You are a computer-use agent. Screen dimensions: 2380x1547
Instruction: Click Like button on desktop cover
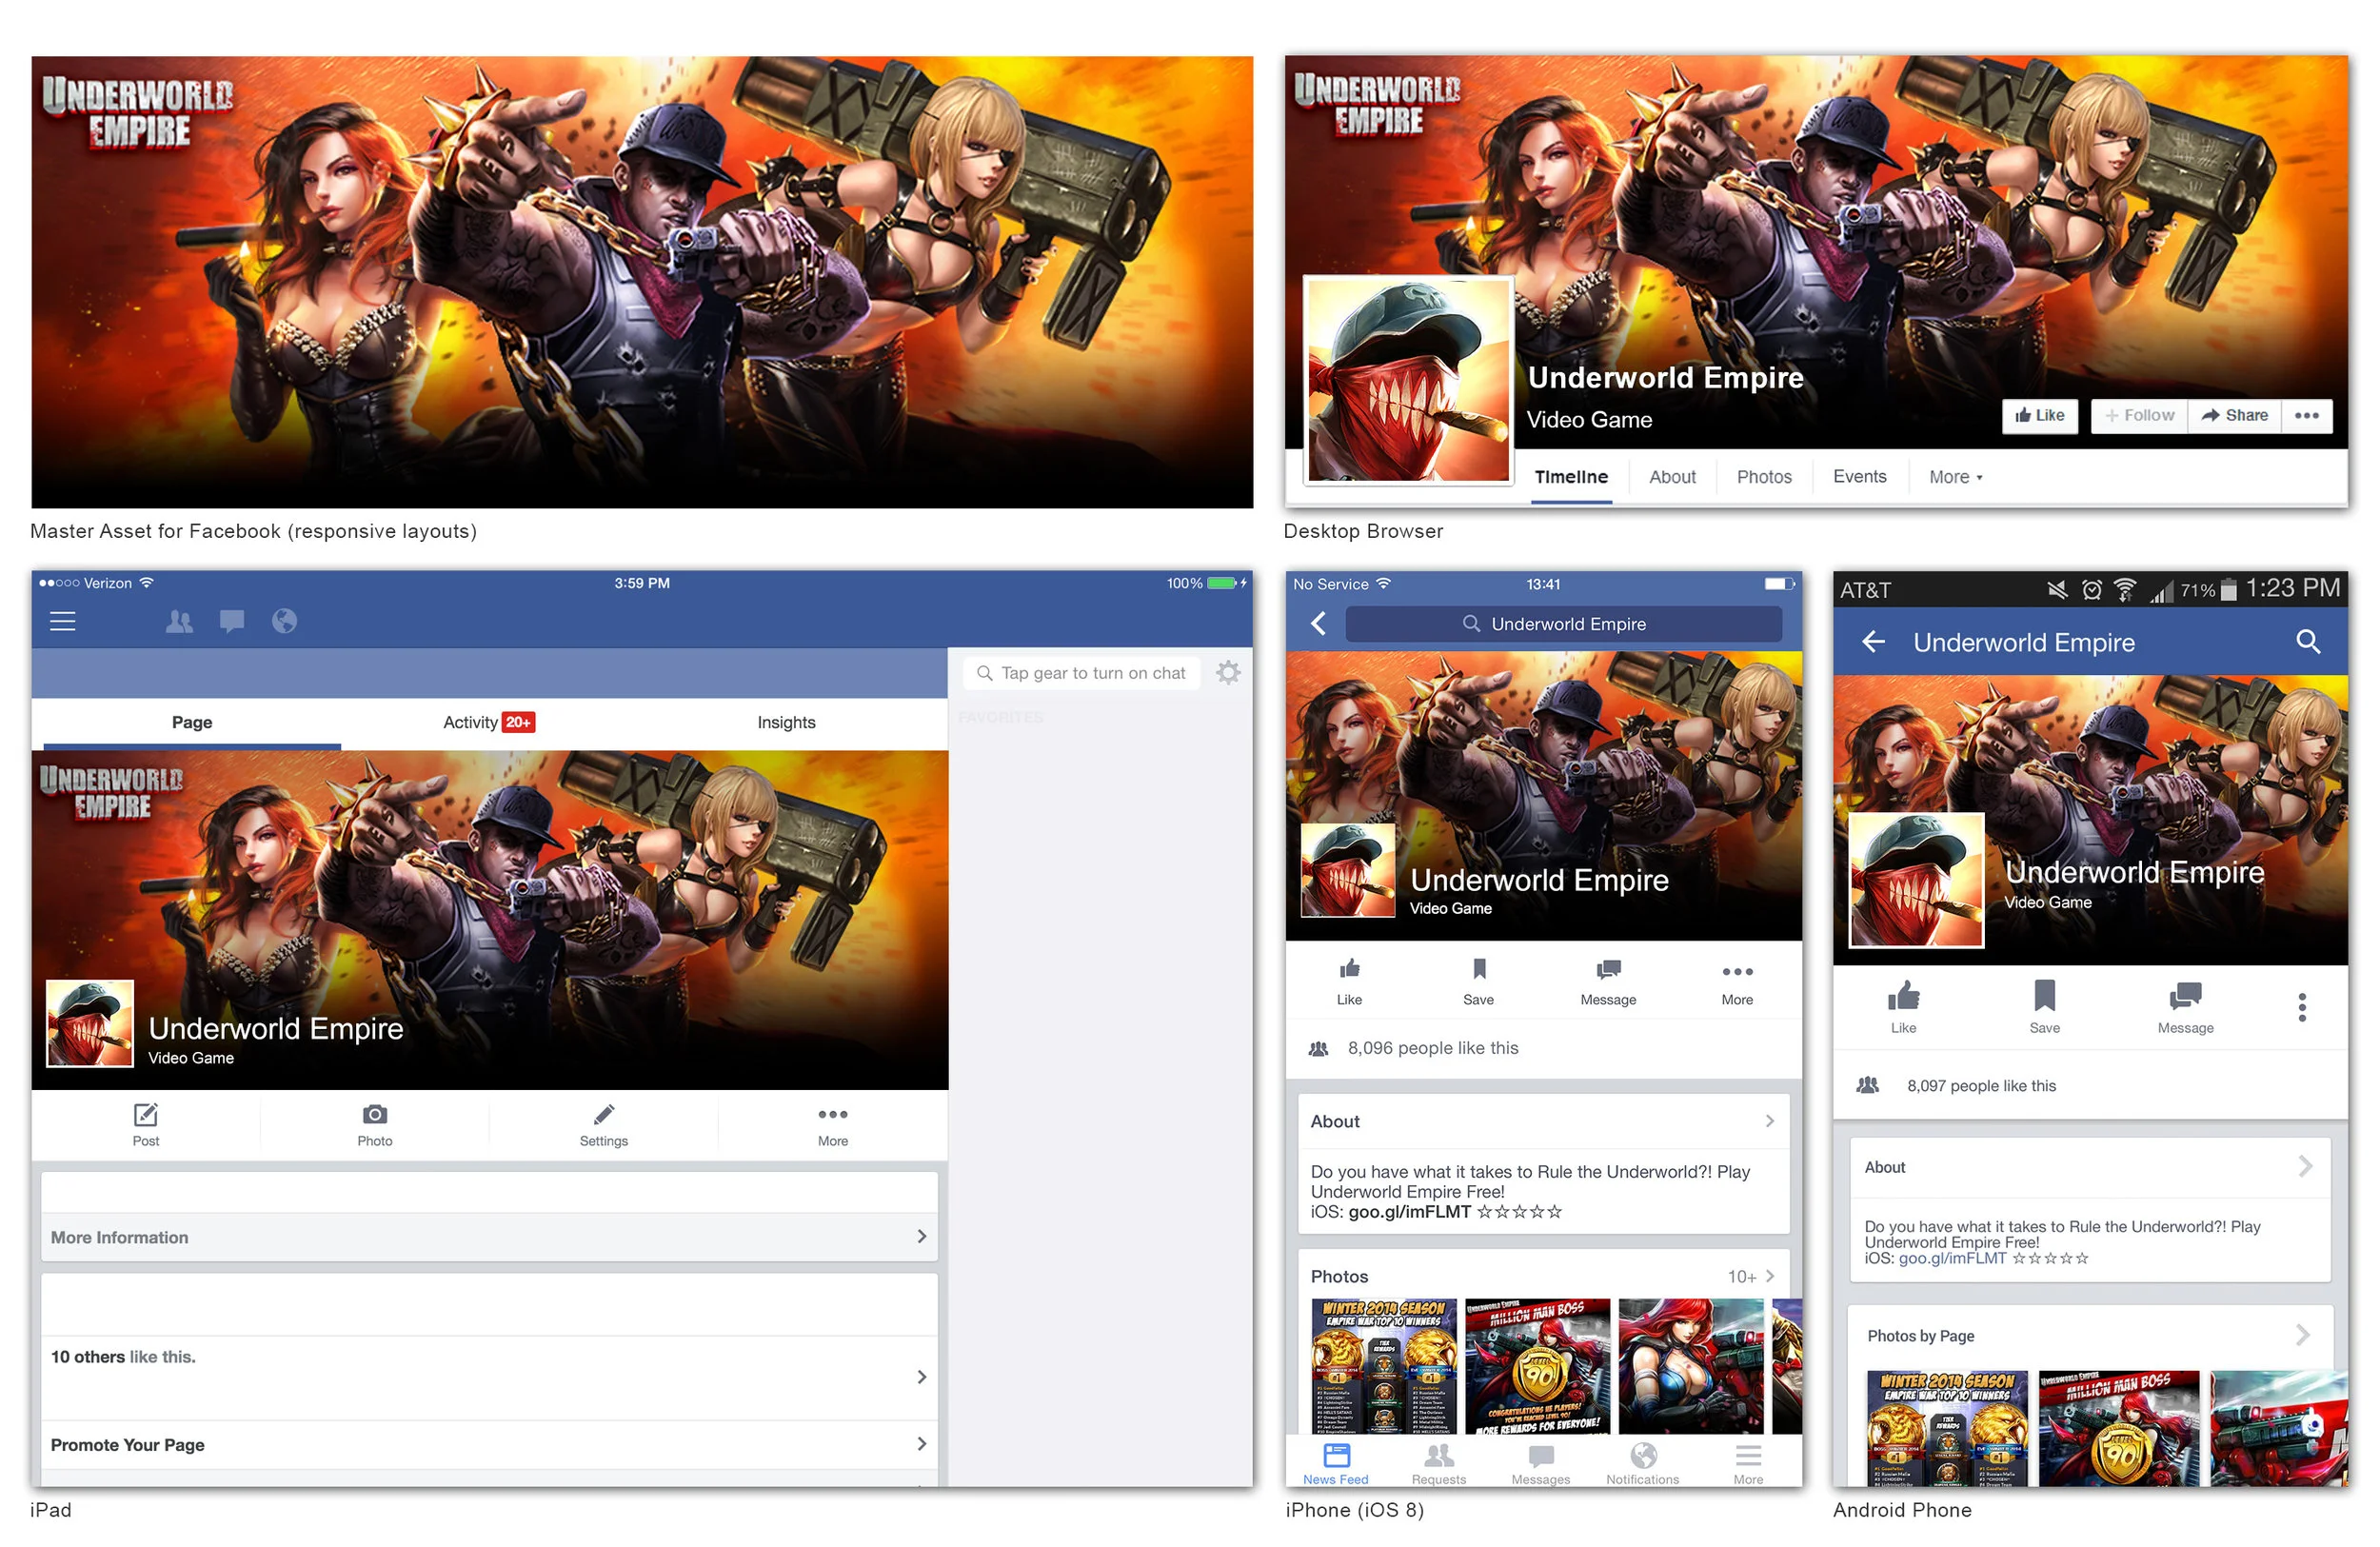coord(2039,415)
